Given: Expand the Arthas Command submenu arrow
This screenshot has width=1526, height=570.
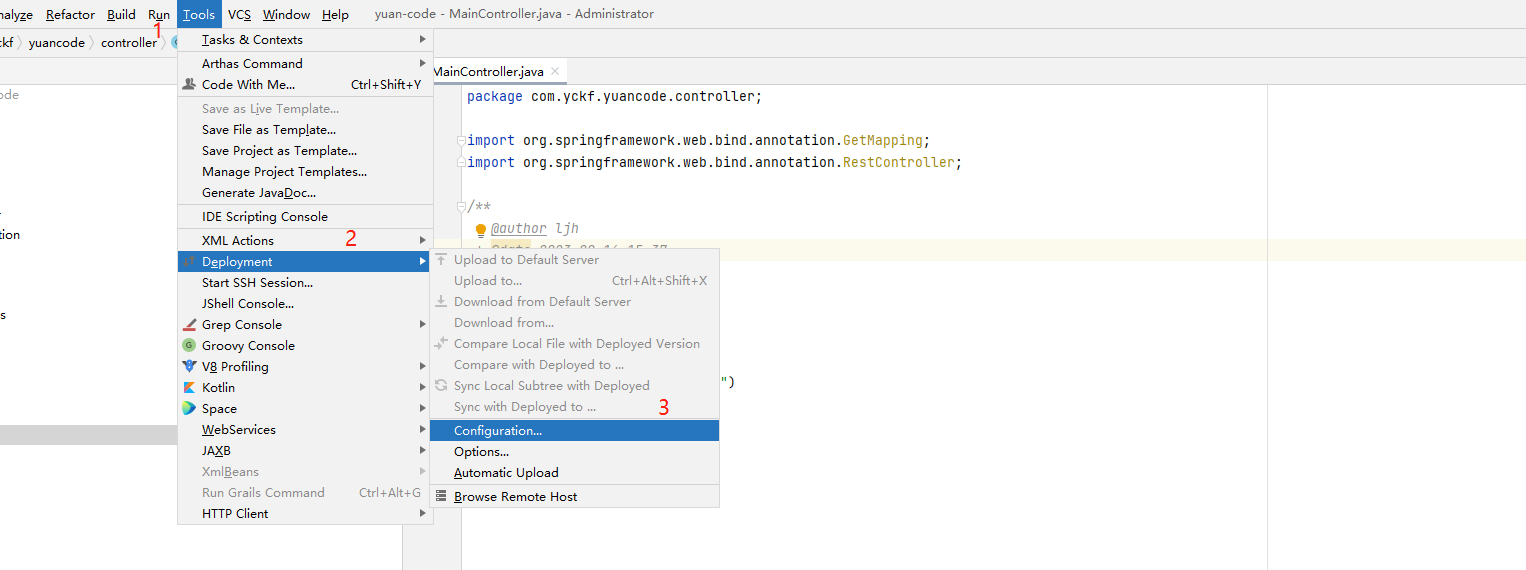Looking at the screenshot, I should pos(423,64).
